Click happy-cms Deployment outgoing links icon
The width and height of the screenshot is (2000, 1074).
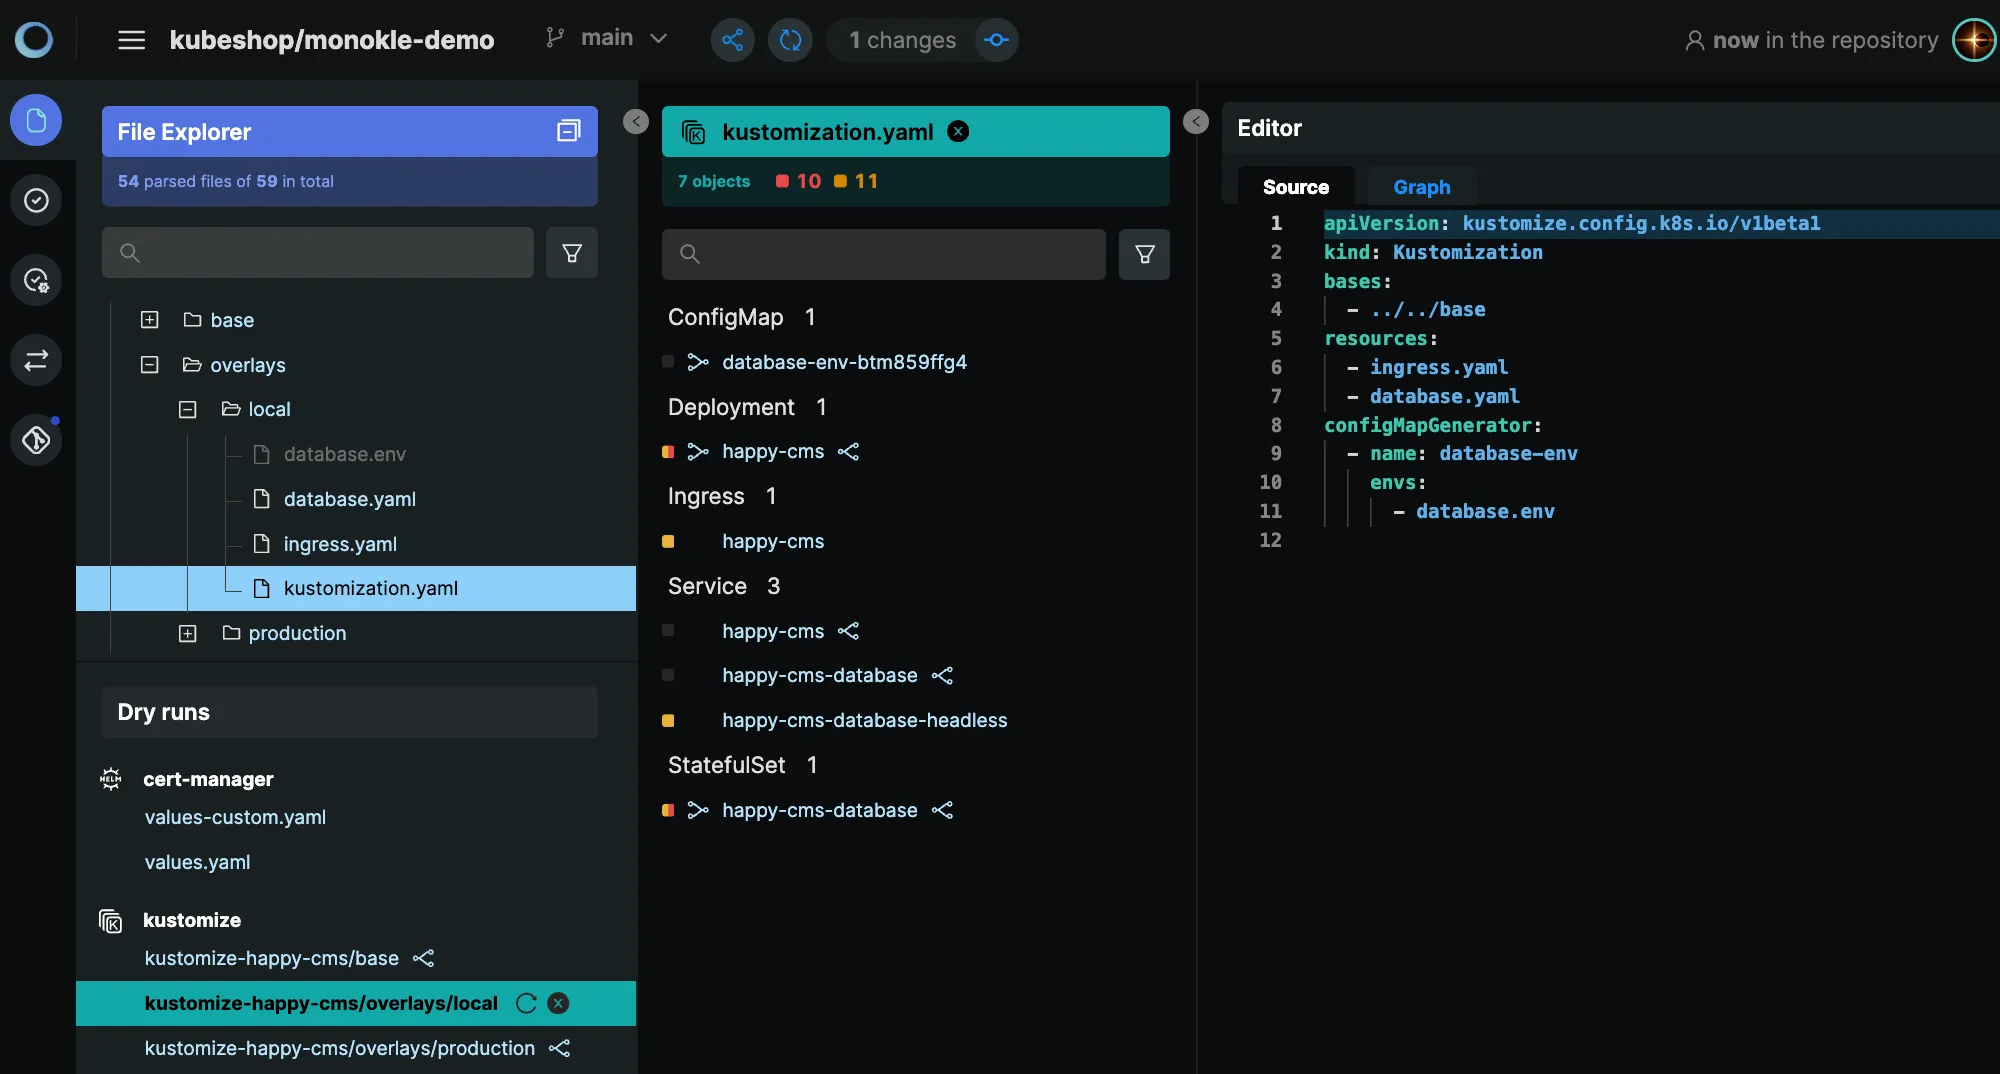pos(849,452)
